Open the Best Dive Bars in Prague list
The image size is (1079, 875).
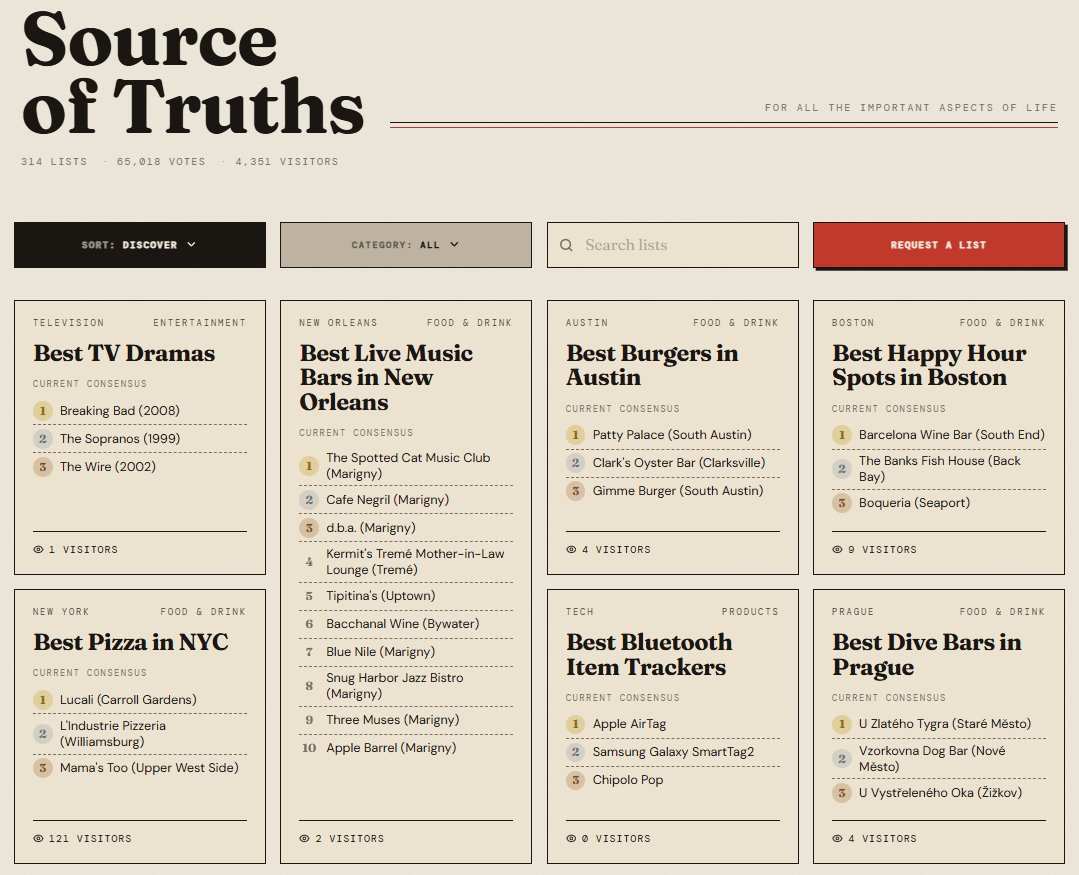click(x=926, y=654)
